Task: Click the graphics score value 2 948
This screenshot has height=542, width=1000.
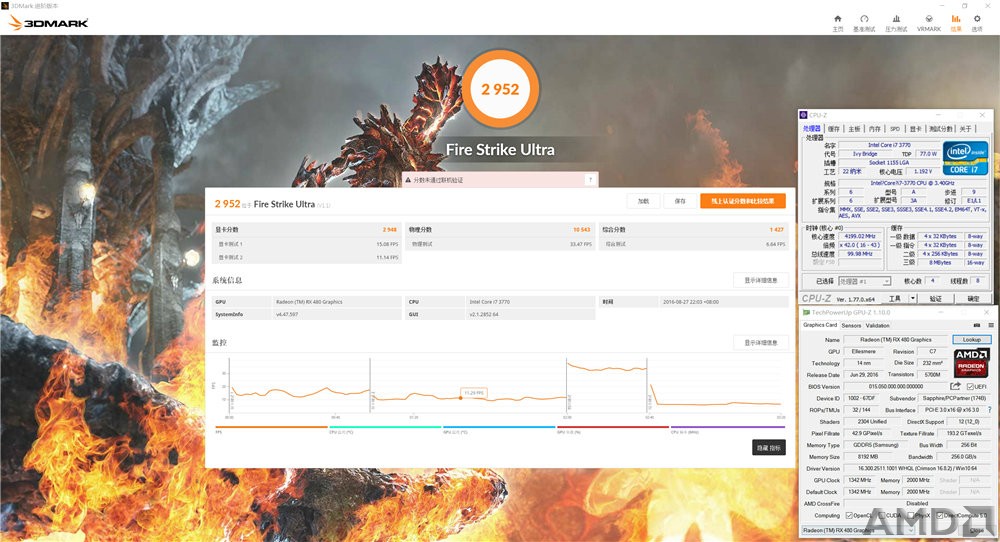Action: tap(390, 230)
